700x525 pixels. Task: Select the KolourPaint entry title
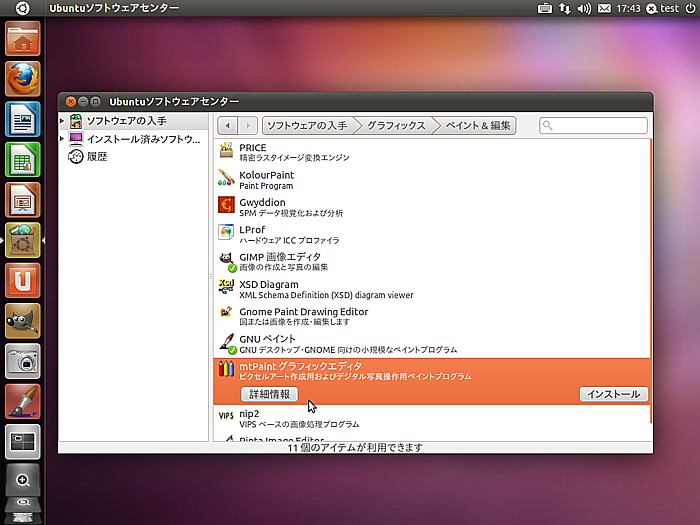pyautogui.click(x=267, y=175)
